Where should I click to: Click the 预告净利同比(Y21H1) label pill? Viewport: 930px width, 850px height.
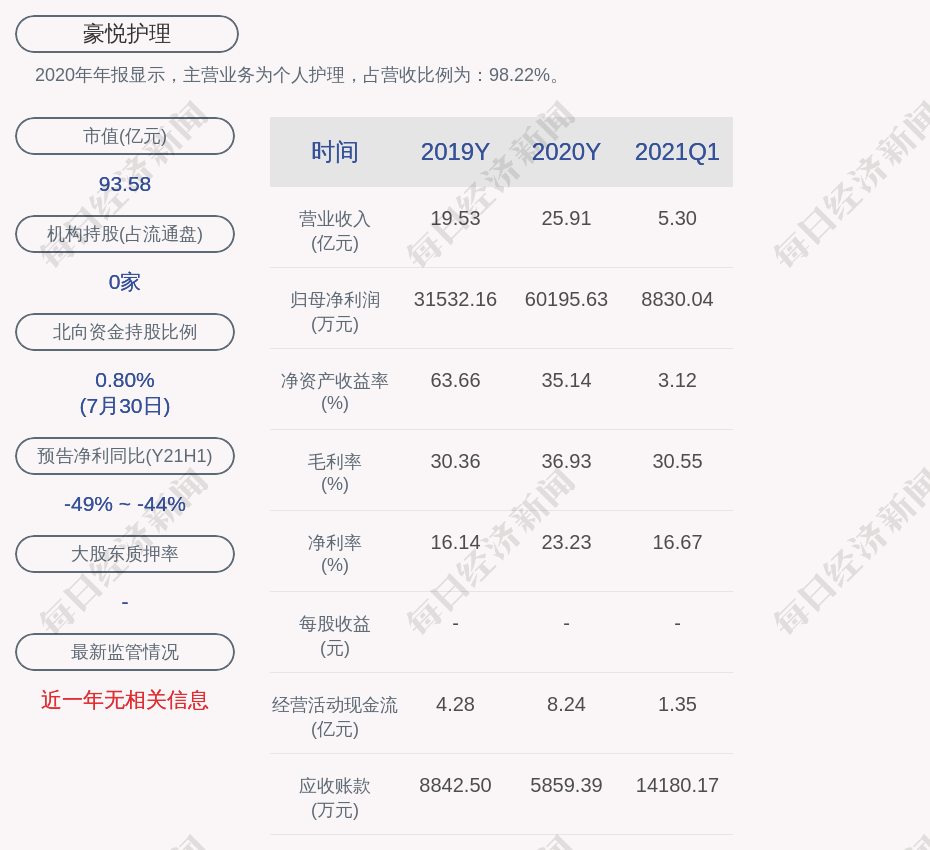tap(125, 456)
